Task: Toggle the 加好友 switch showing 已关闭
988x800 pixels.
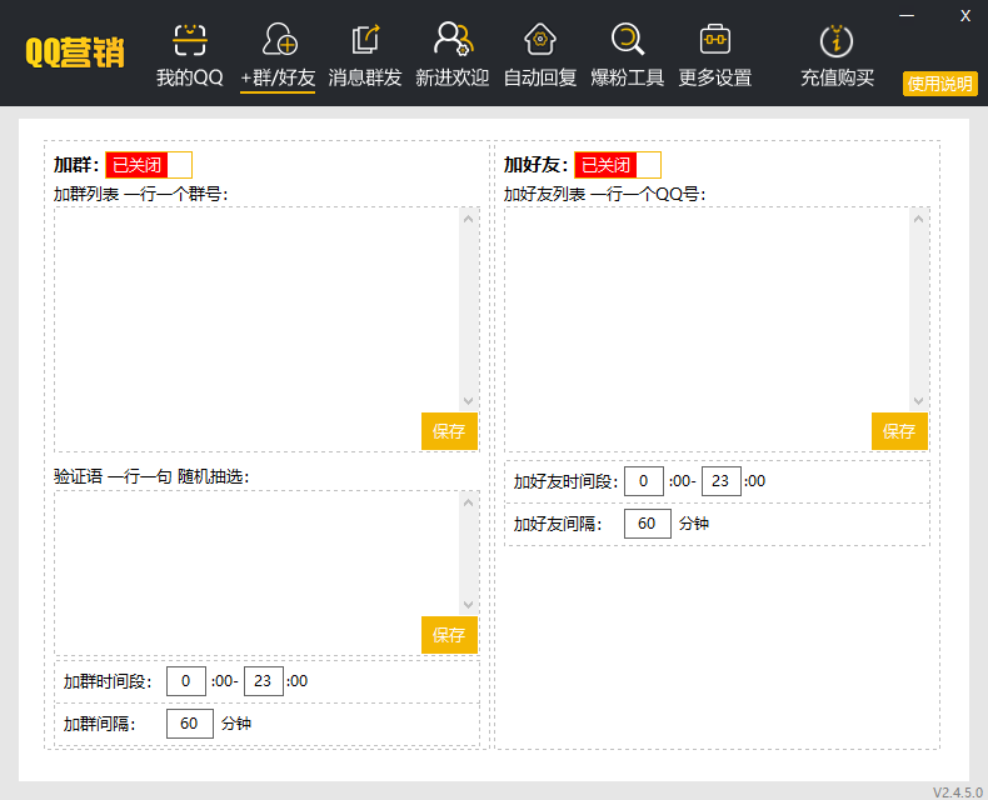Action: point(618,165)
